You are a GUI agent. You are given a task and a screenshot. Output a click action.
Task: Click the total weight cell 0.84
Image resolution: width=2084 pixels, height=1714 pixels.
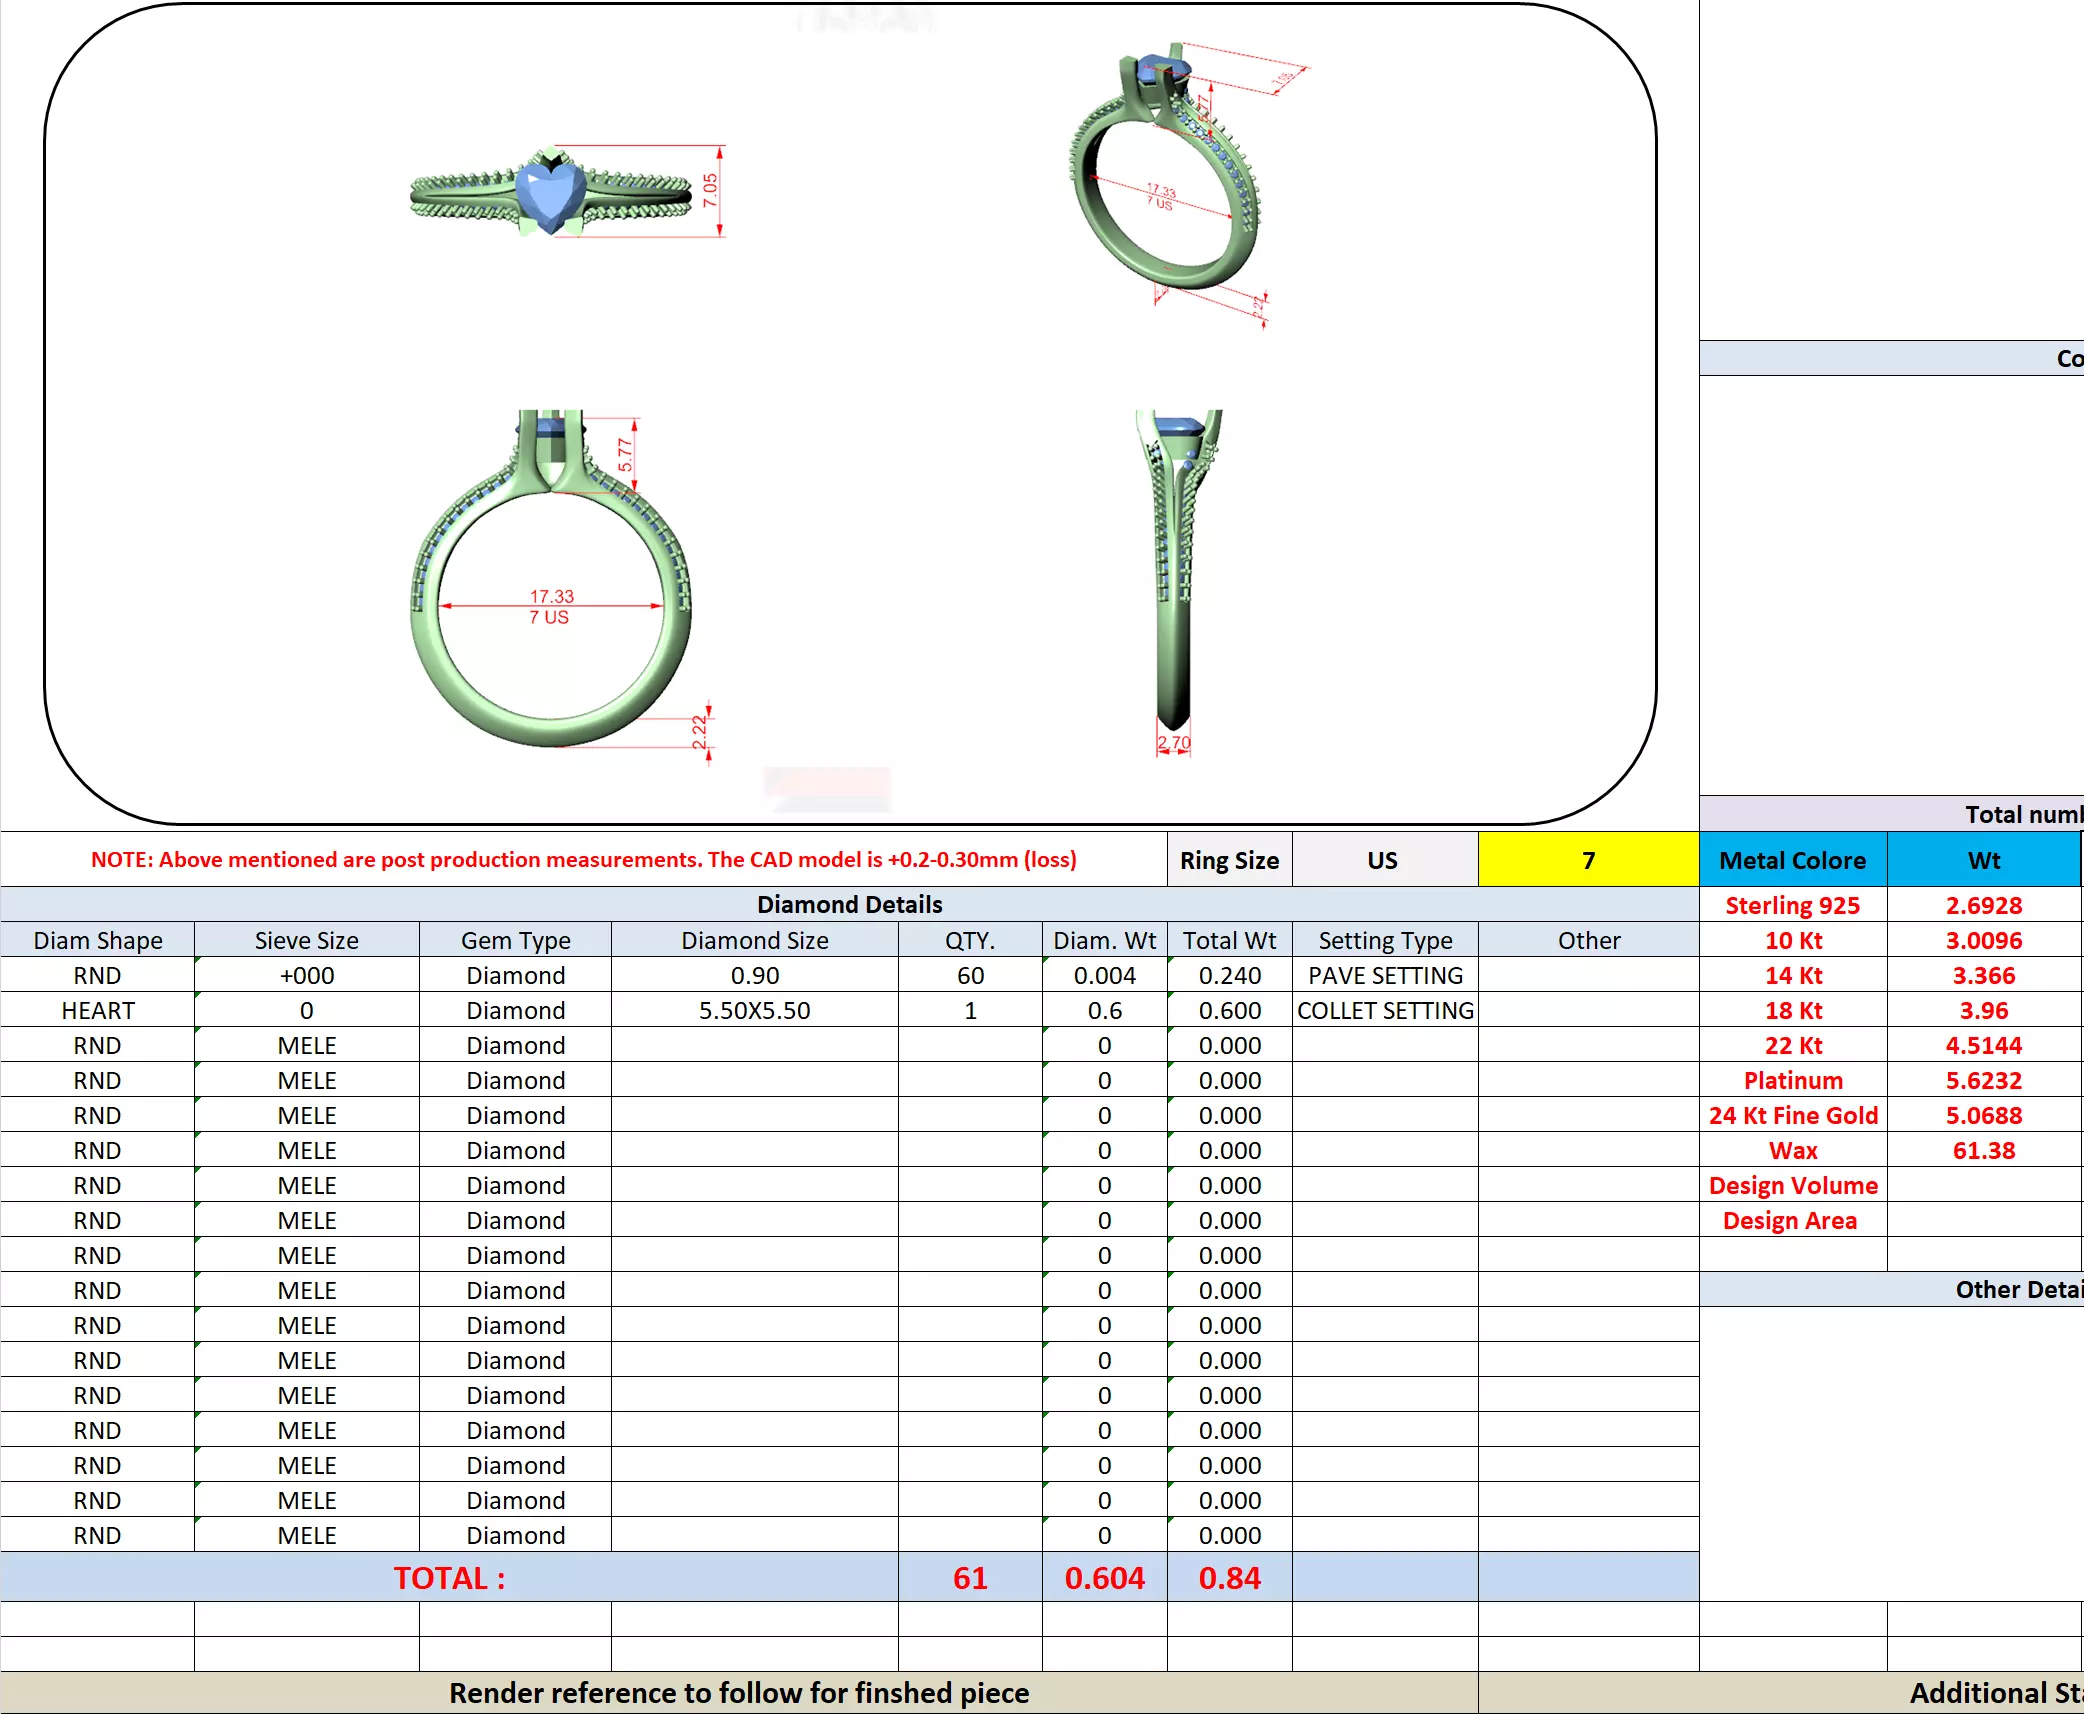click(1229, 1577)
